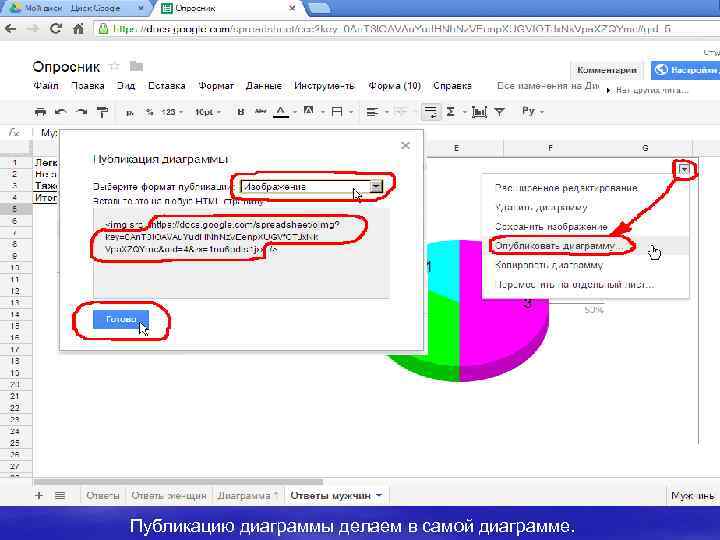Click the Print icon in the toolbar

click(x=40, y=112)
